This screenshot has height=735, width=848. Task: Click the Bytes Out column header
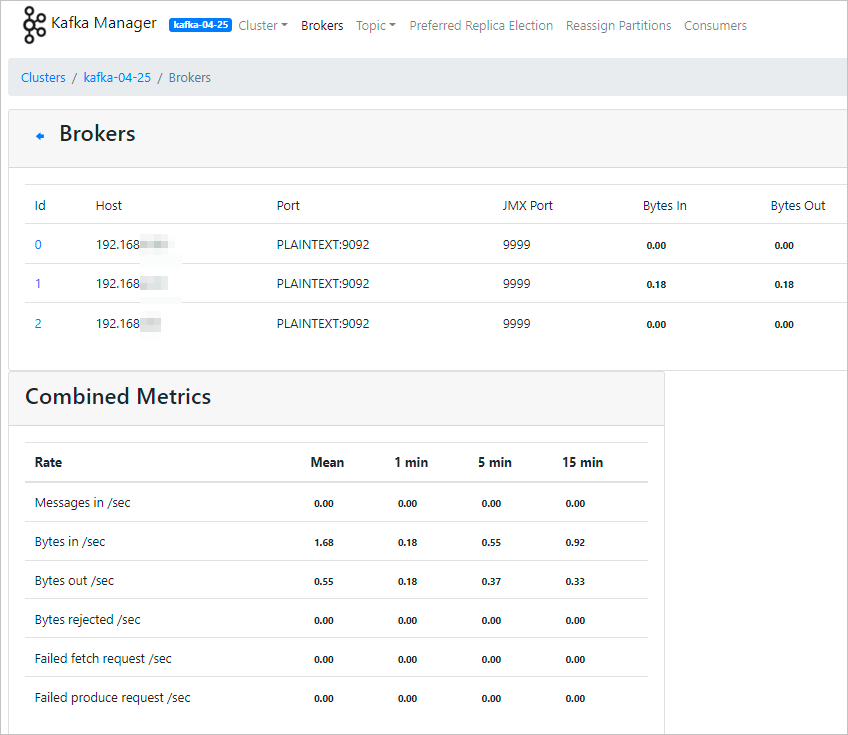[798, 206]
